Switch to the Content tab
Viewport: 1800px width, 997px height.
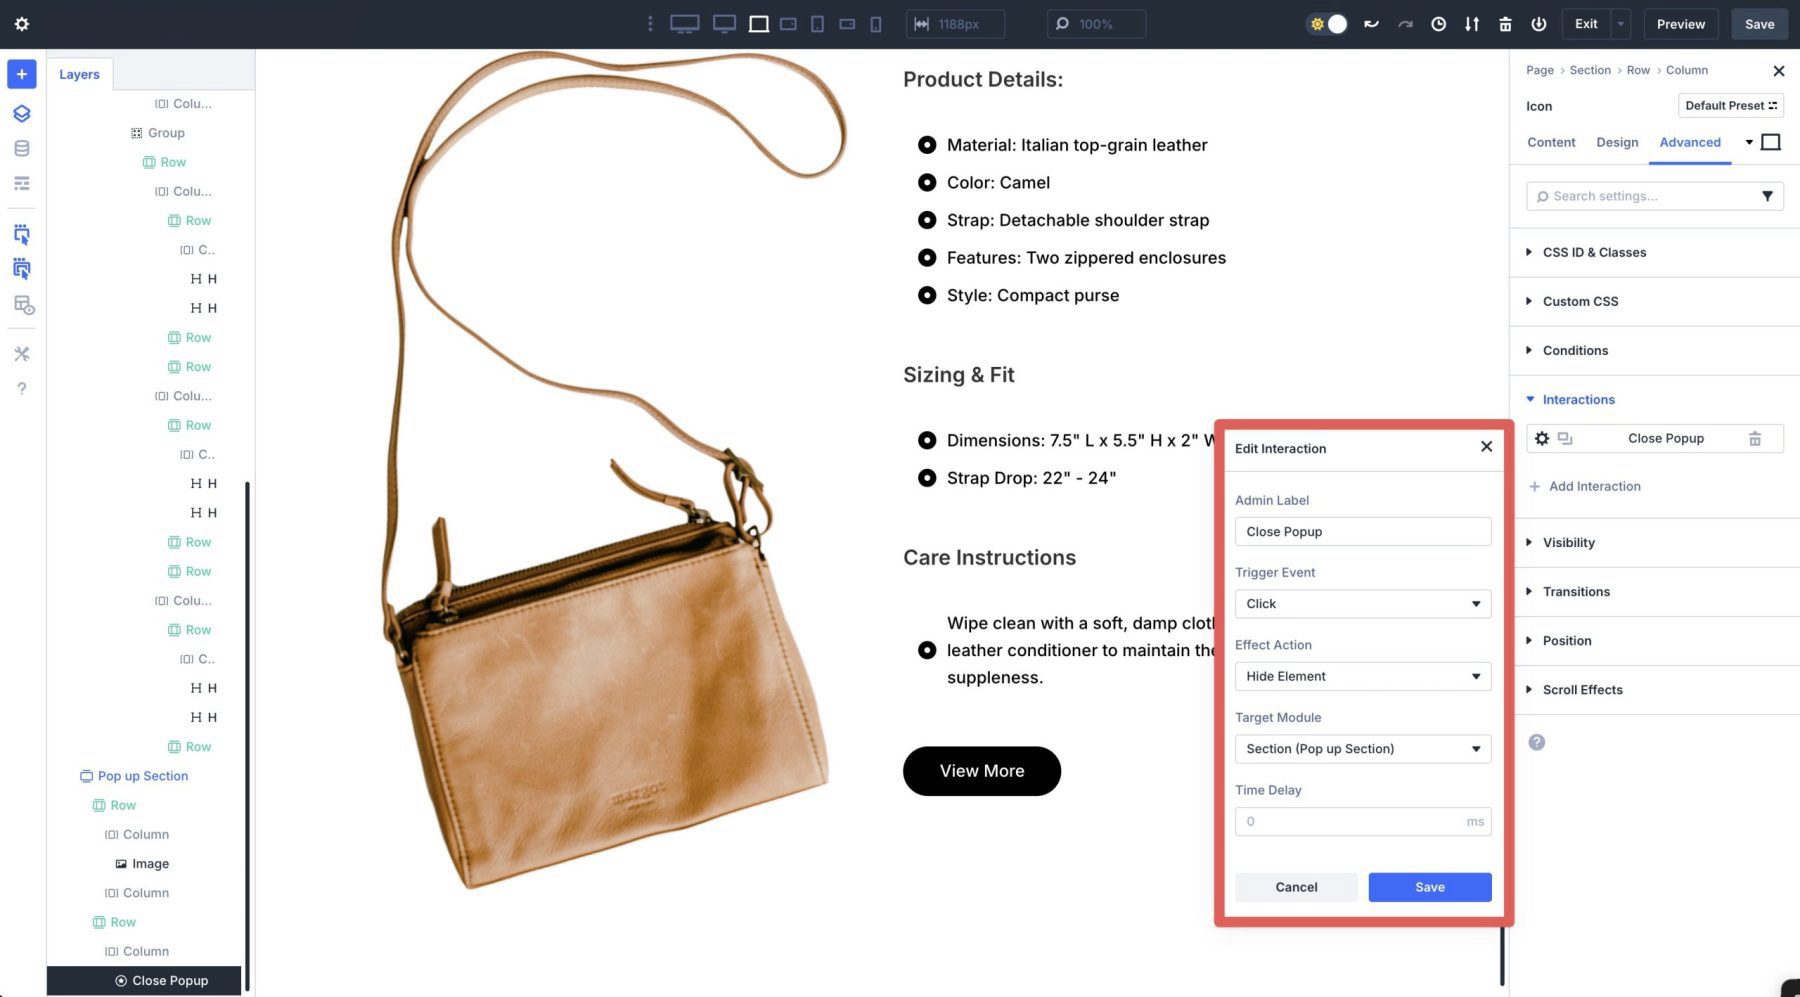tap(1551, 142)
